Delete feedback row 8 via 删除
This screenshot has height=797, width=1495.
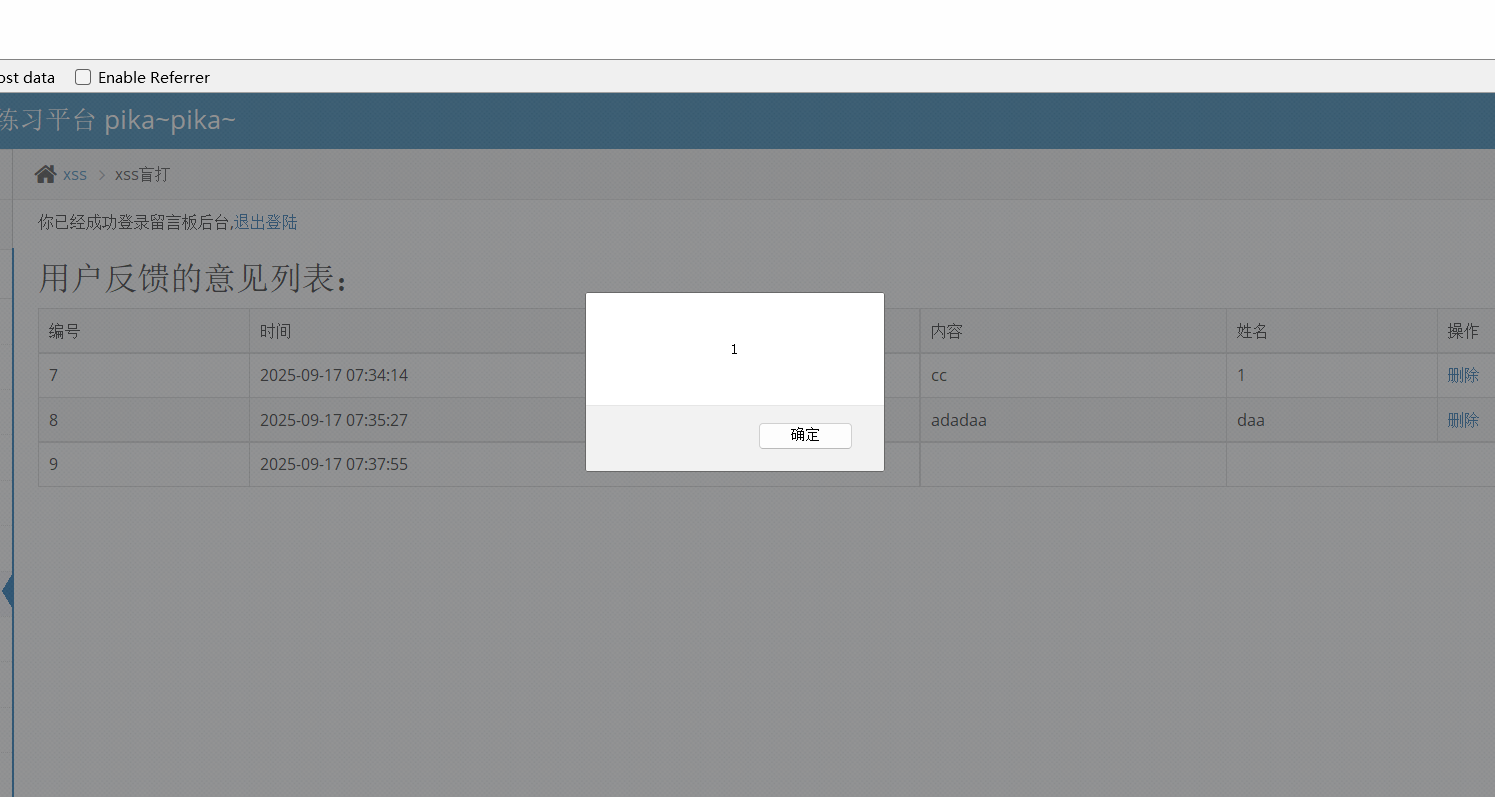1463,420
